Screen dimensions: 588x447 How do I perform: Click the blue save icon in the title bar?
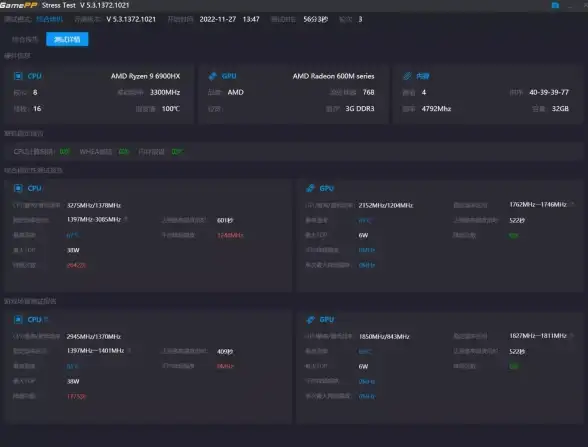(555, 5)
